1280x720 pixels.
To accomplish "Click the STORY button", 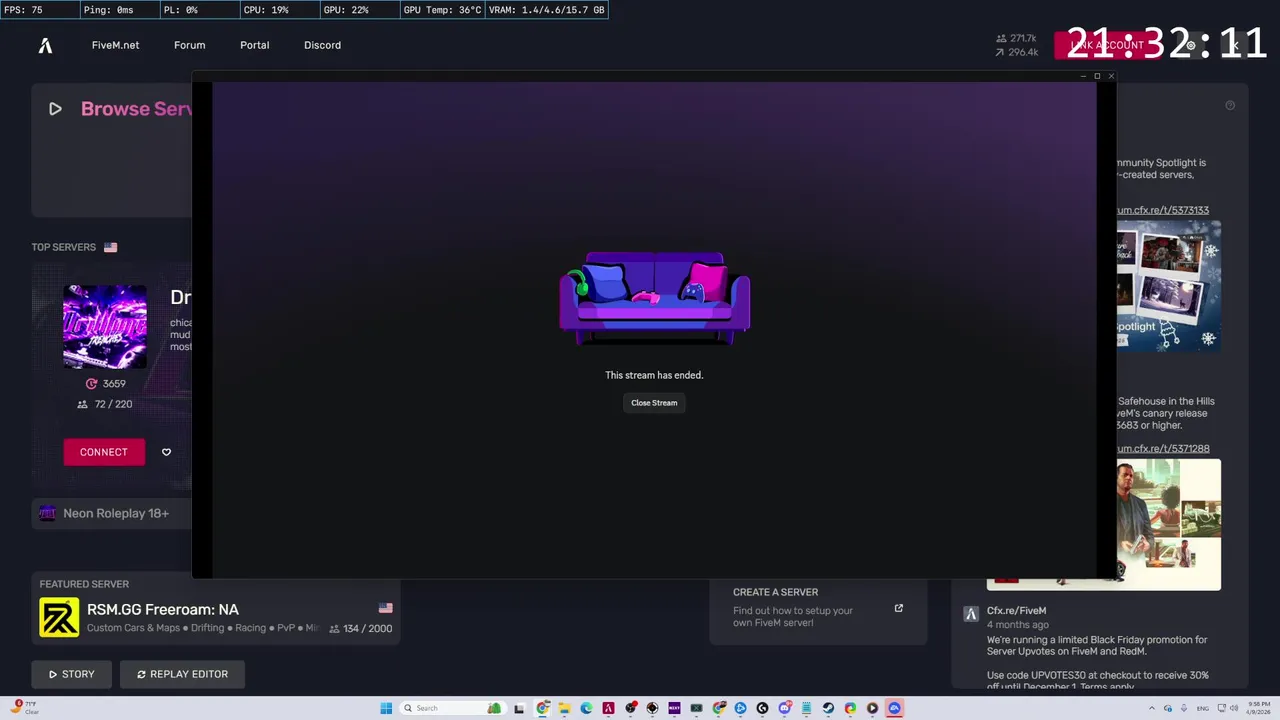I will click(x=71, y=674).
